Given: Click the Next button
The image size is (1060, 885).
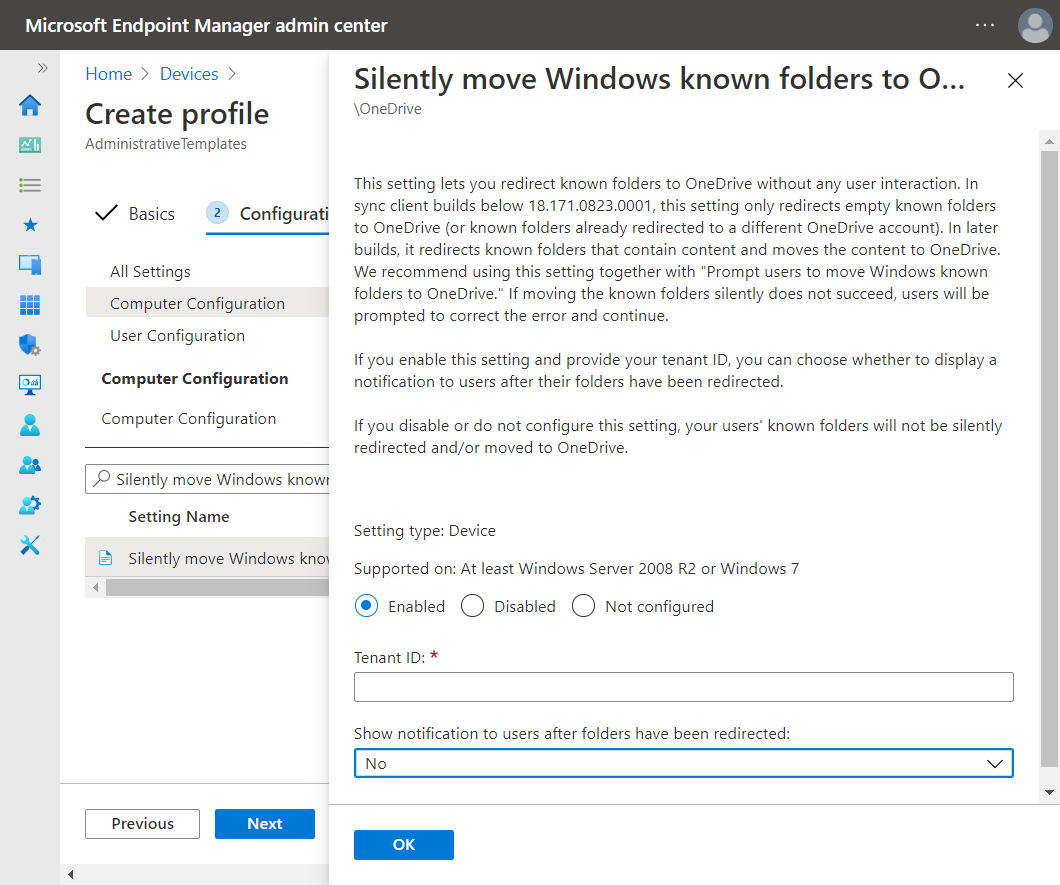Looking at the screenshot, I should (265, 823).
